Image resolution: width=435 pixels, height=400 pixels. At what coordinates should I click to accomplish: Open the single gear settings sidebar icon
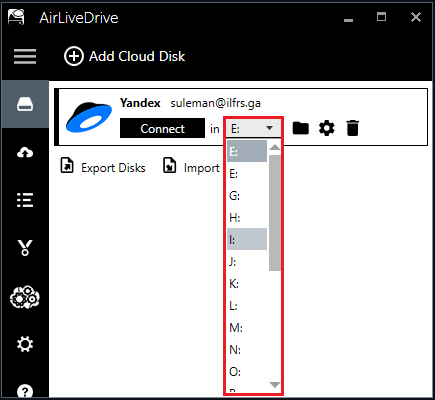click(x=25, y=344)
